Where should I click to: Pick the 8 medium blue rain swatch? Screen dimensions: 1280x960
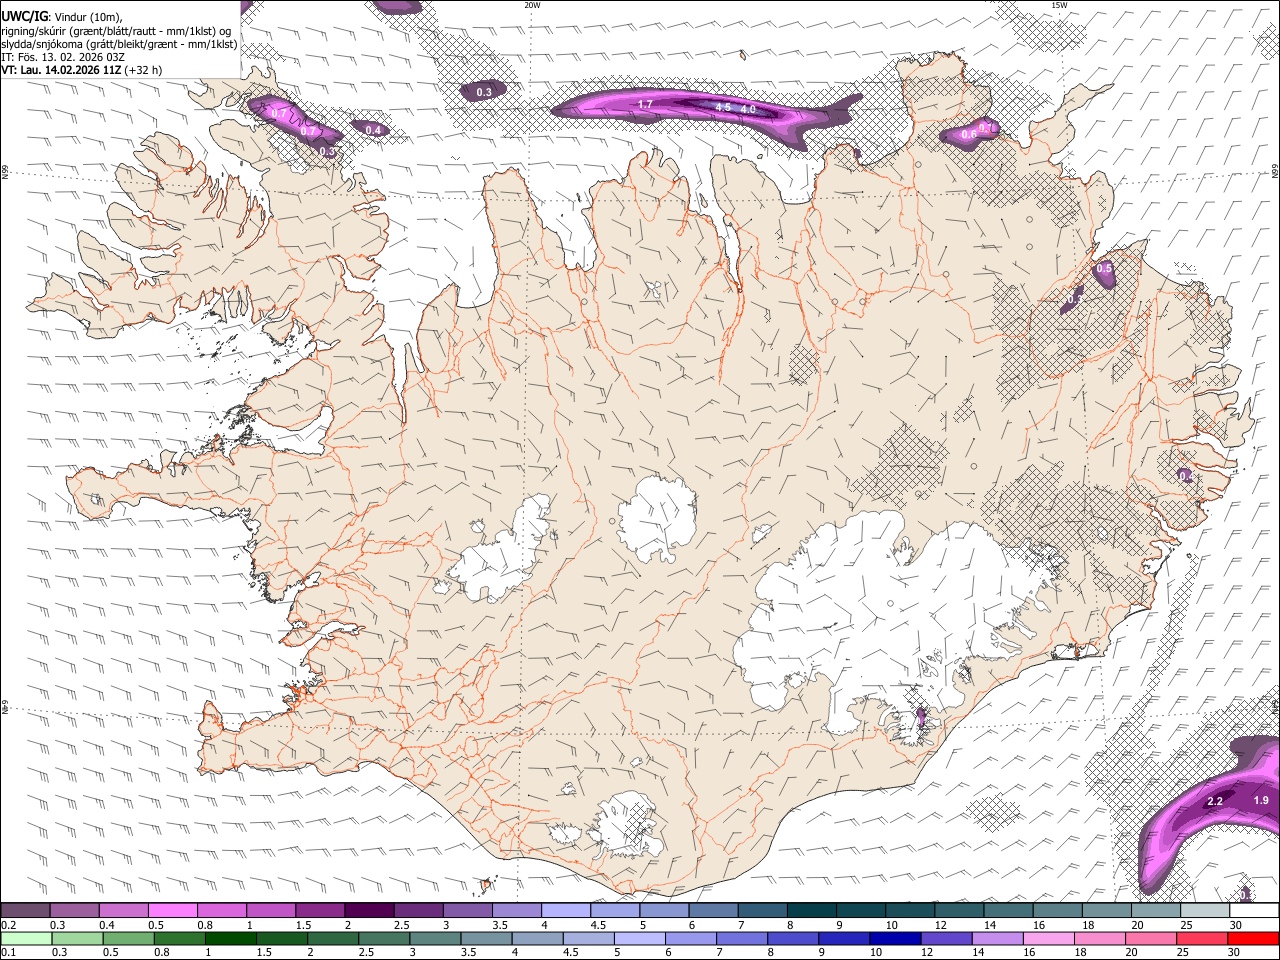[791, 938]
